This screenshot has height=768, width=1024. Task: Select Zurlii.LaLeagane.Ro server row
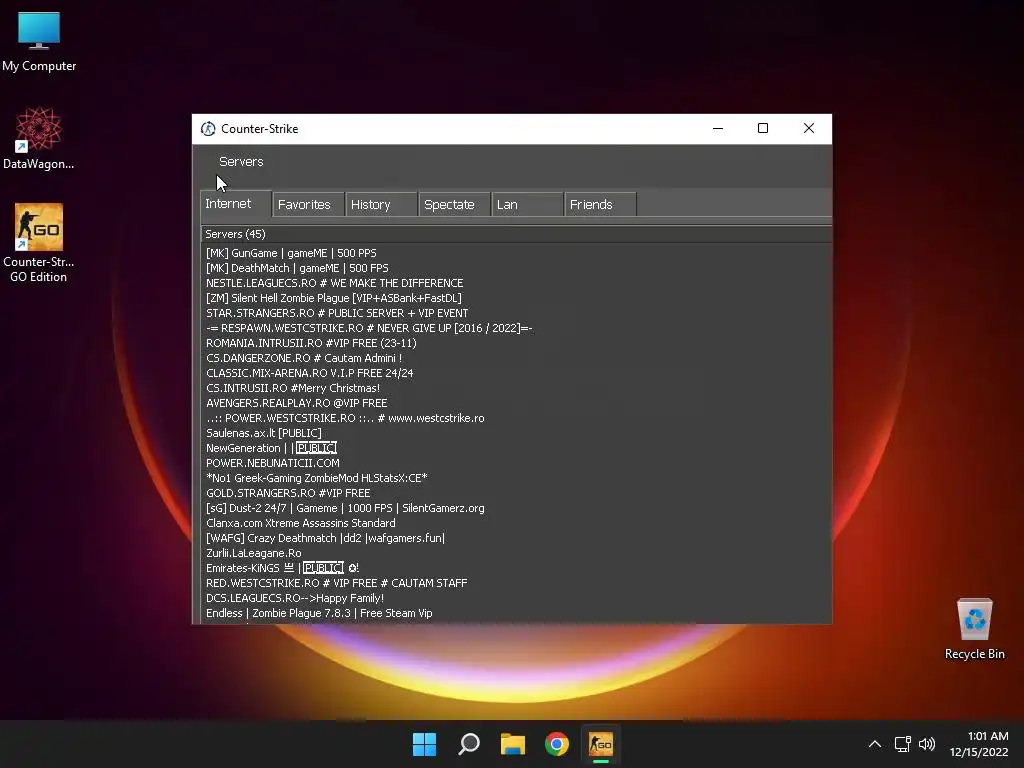pyautogui.click(x=516, y=554)
